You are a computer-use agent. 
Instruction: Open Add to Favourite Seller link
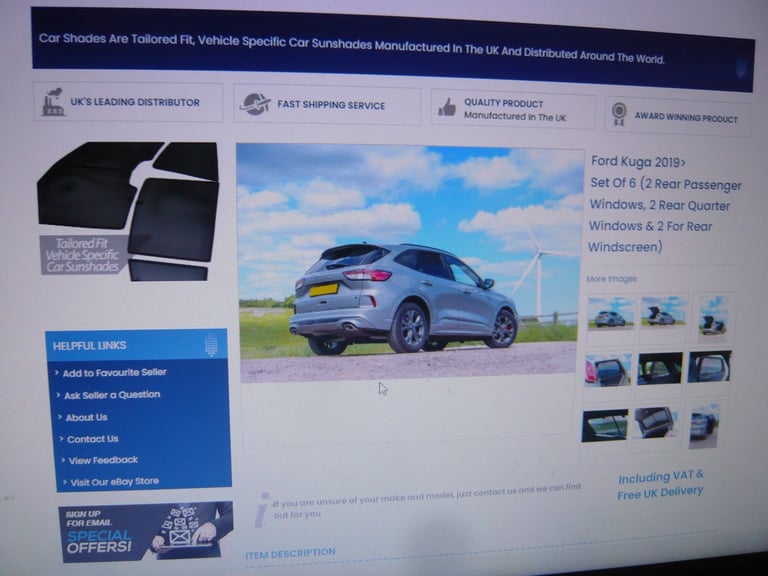pos(115,373)
